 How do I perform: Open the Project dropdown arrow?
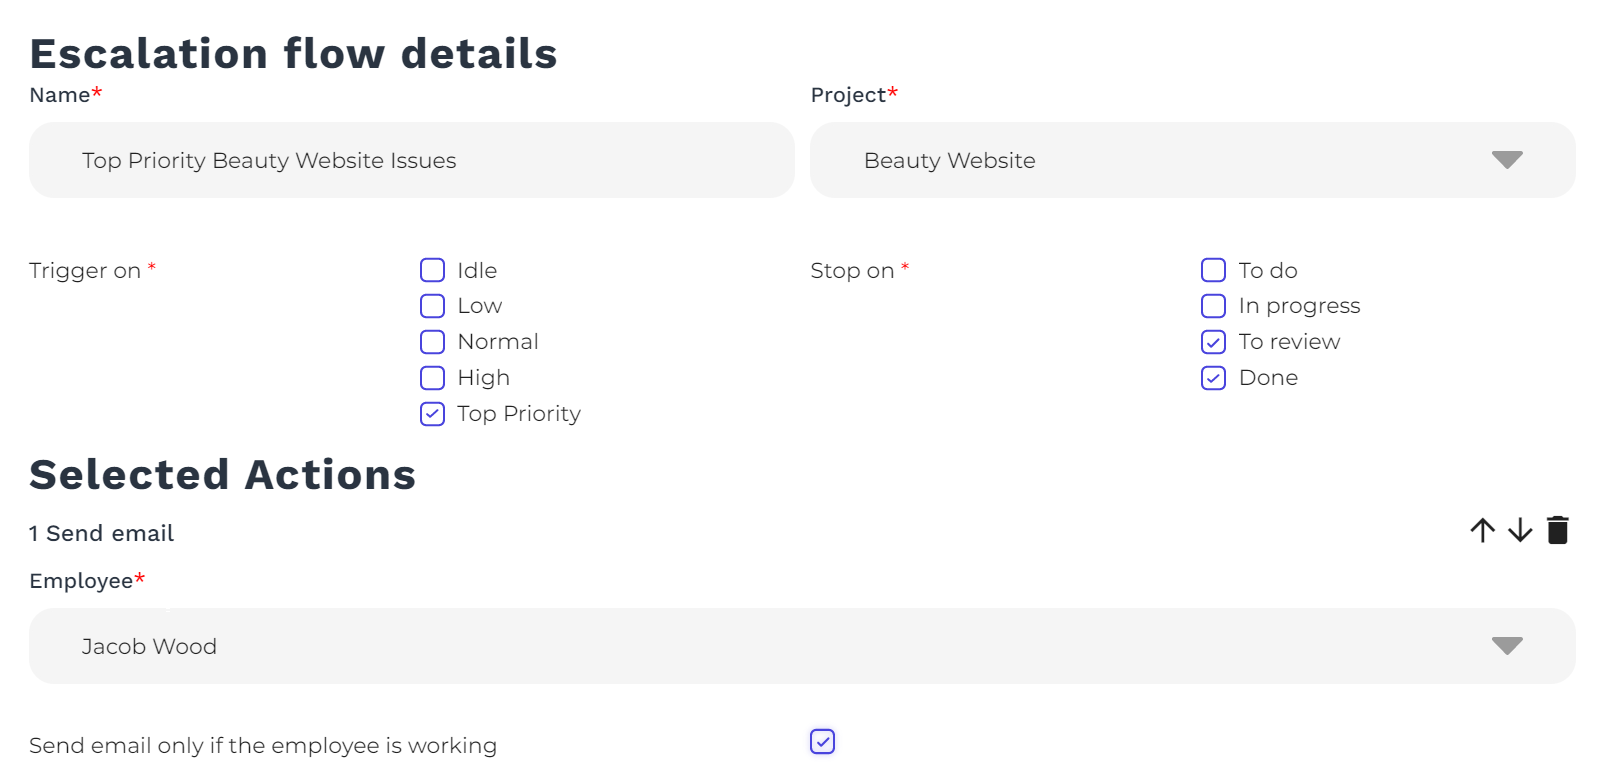(1506, 160)
